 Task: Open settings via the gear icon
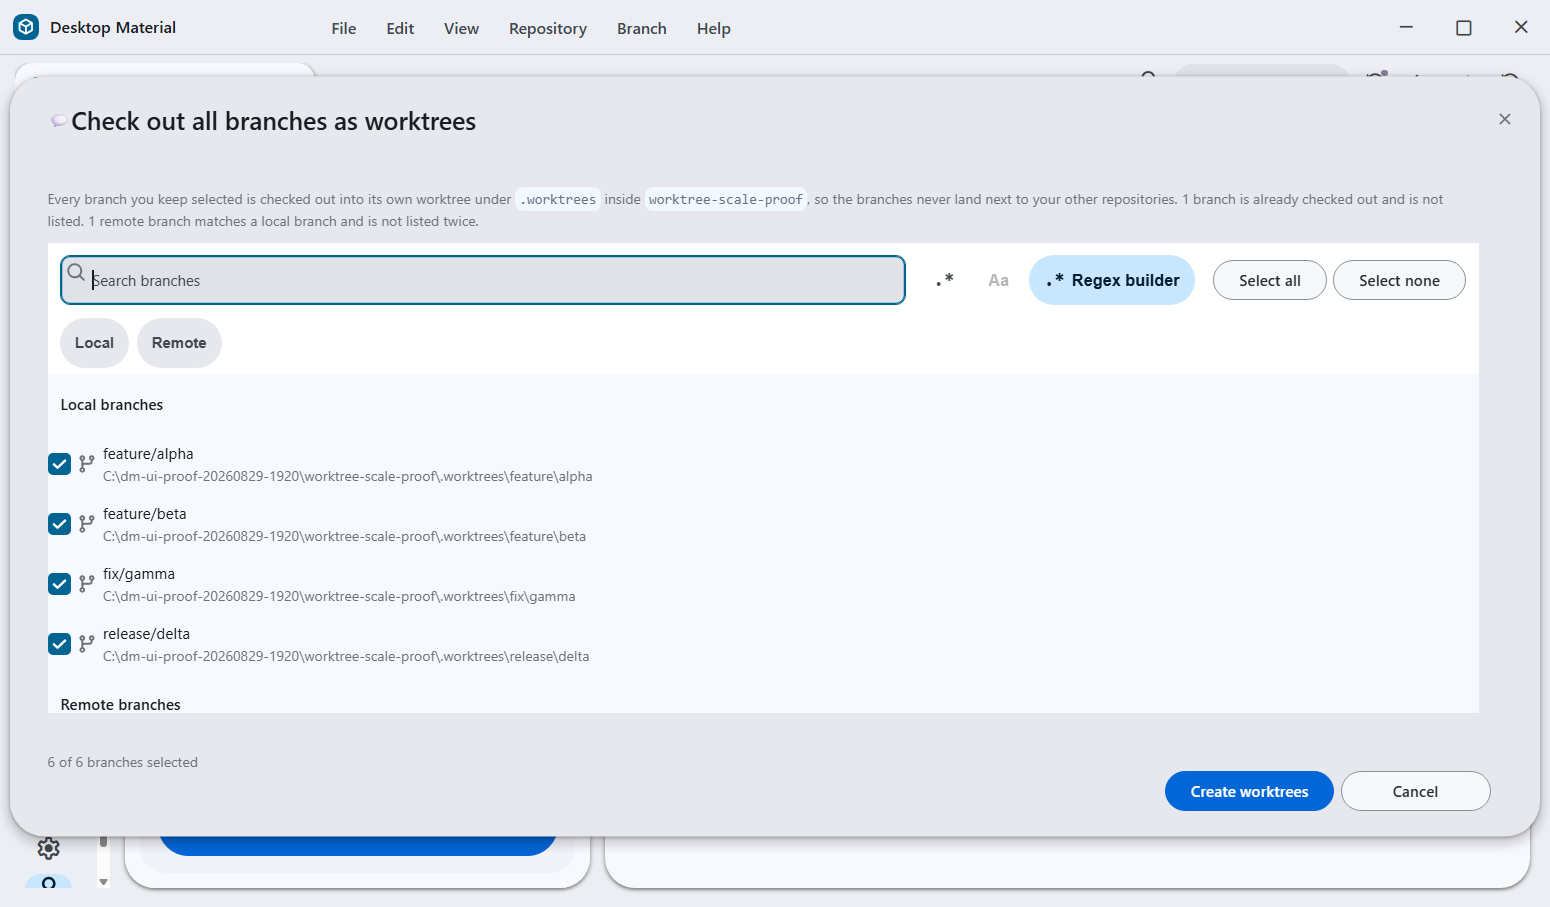pos(48,848)
